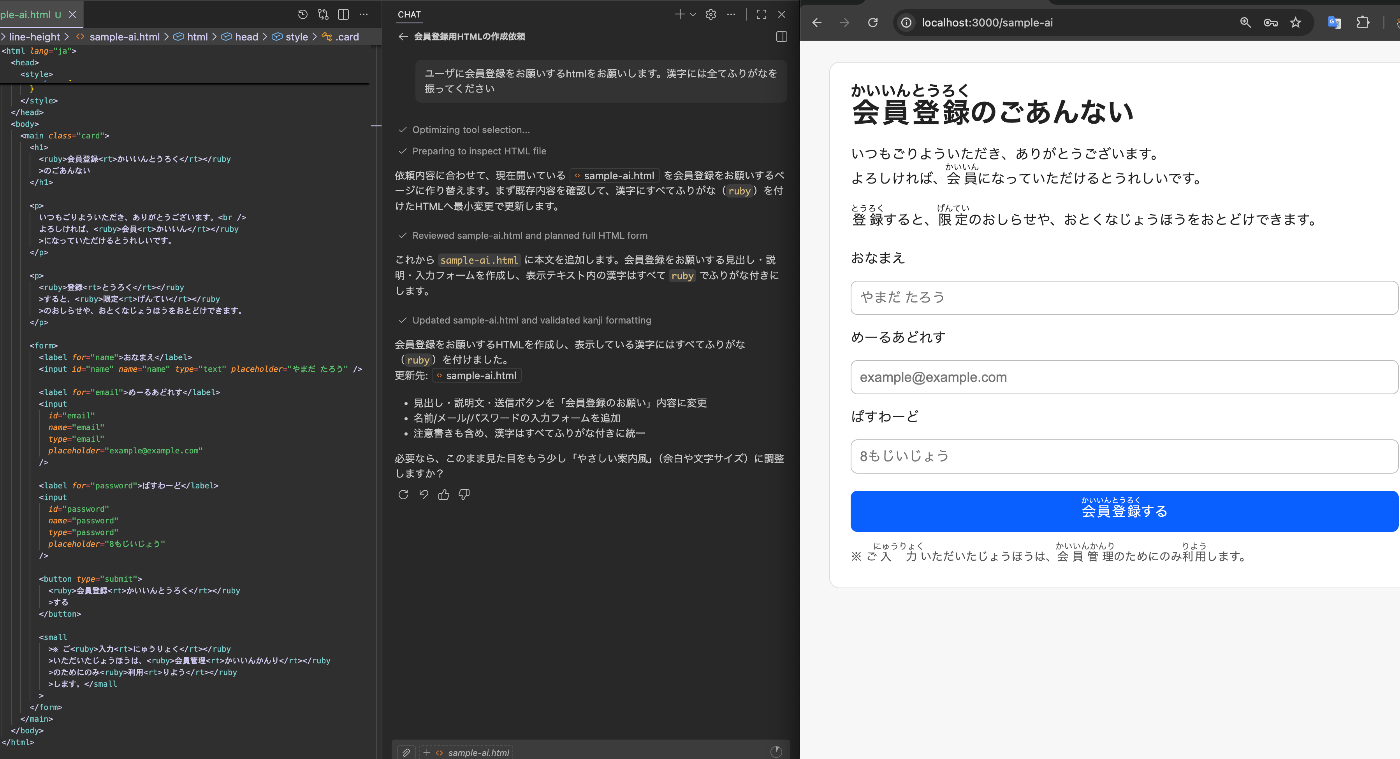Retry the chat response with reload icon
Screen dimensions: 1400x759
point(403,495)
